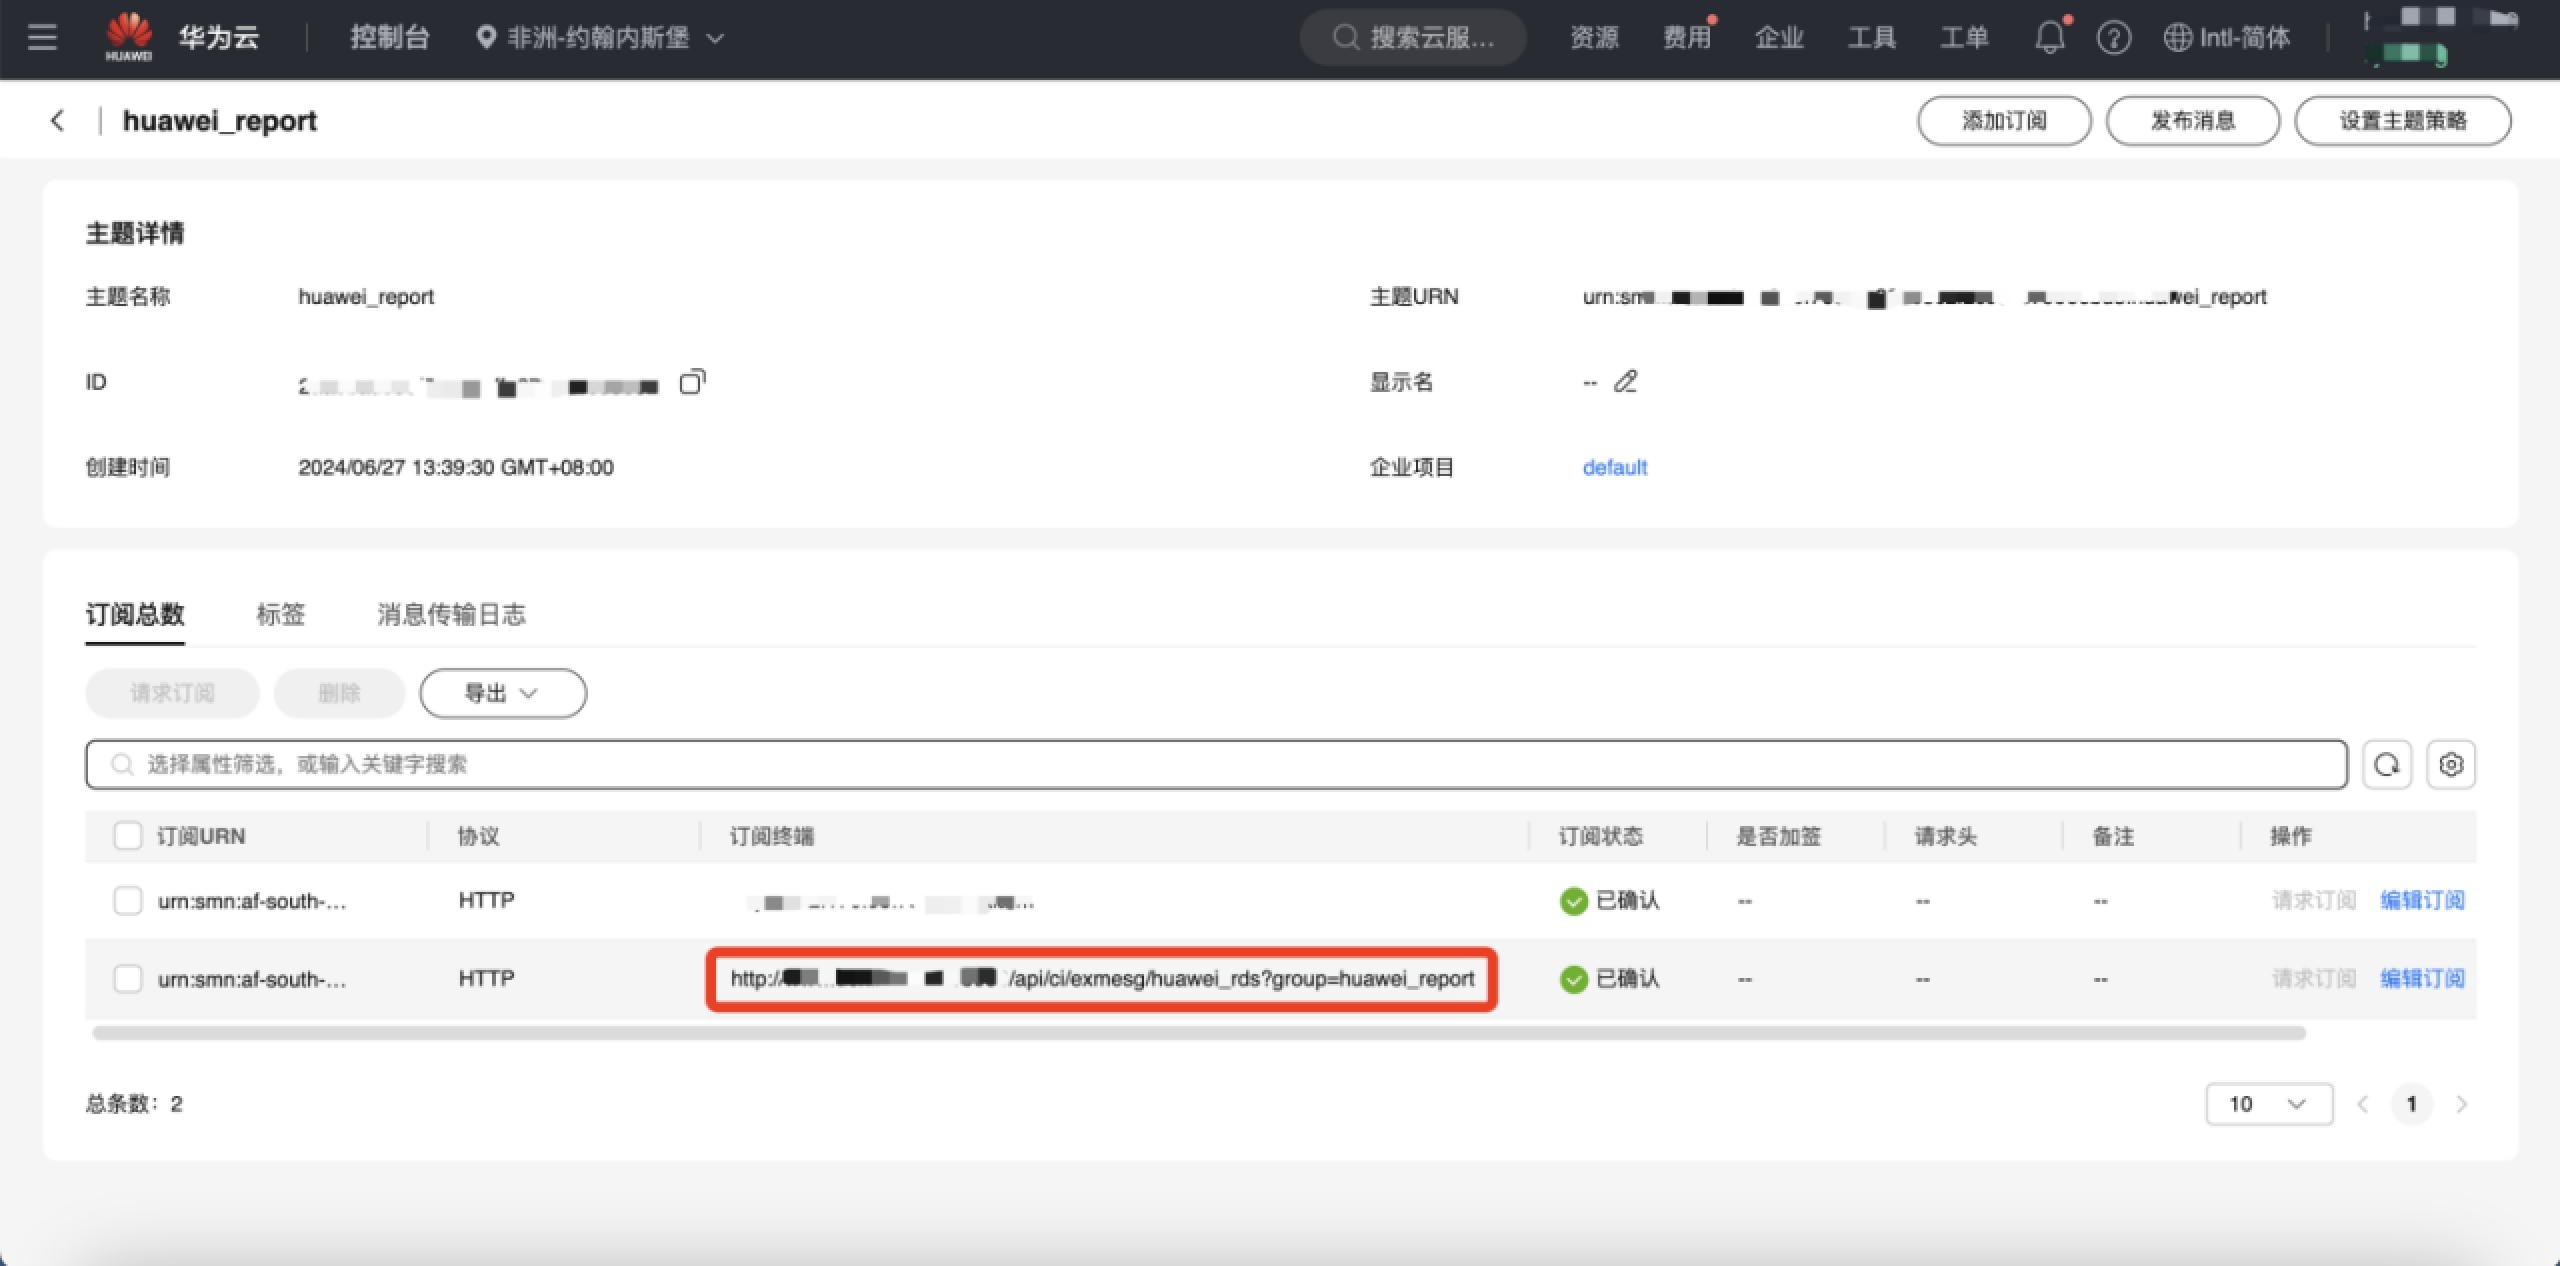Check the first subscription row checkbox

pos(128,900)
